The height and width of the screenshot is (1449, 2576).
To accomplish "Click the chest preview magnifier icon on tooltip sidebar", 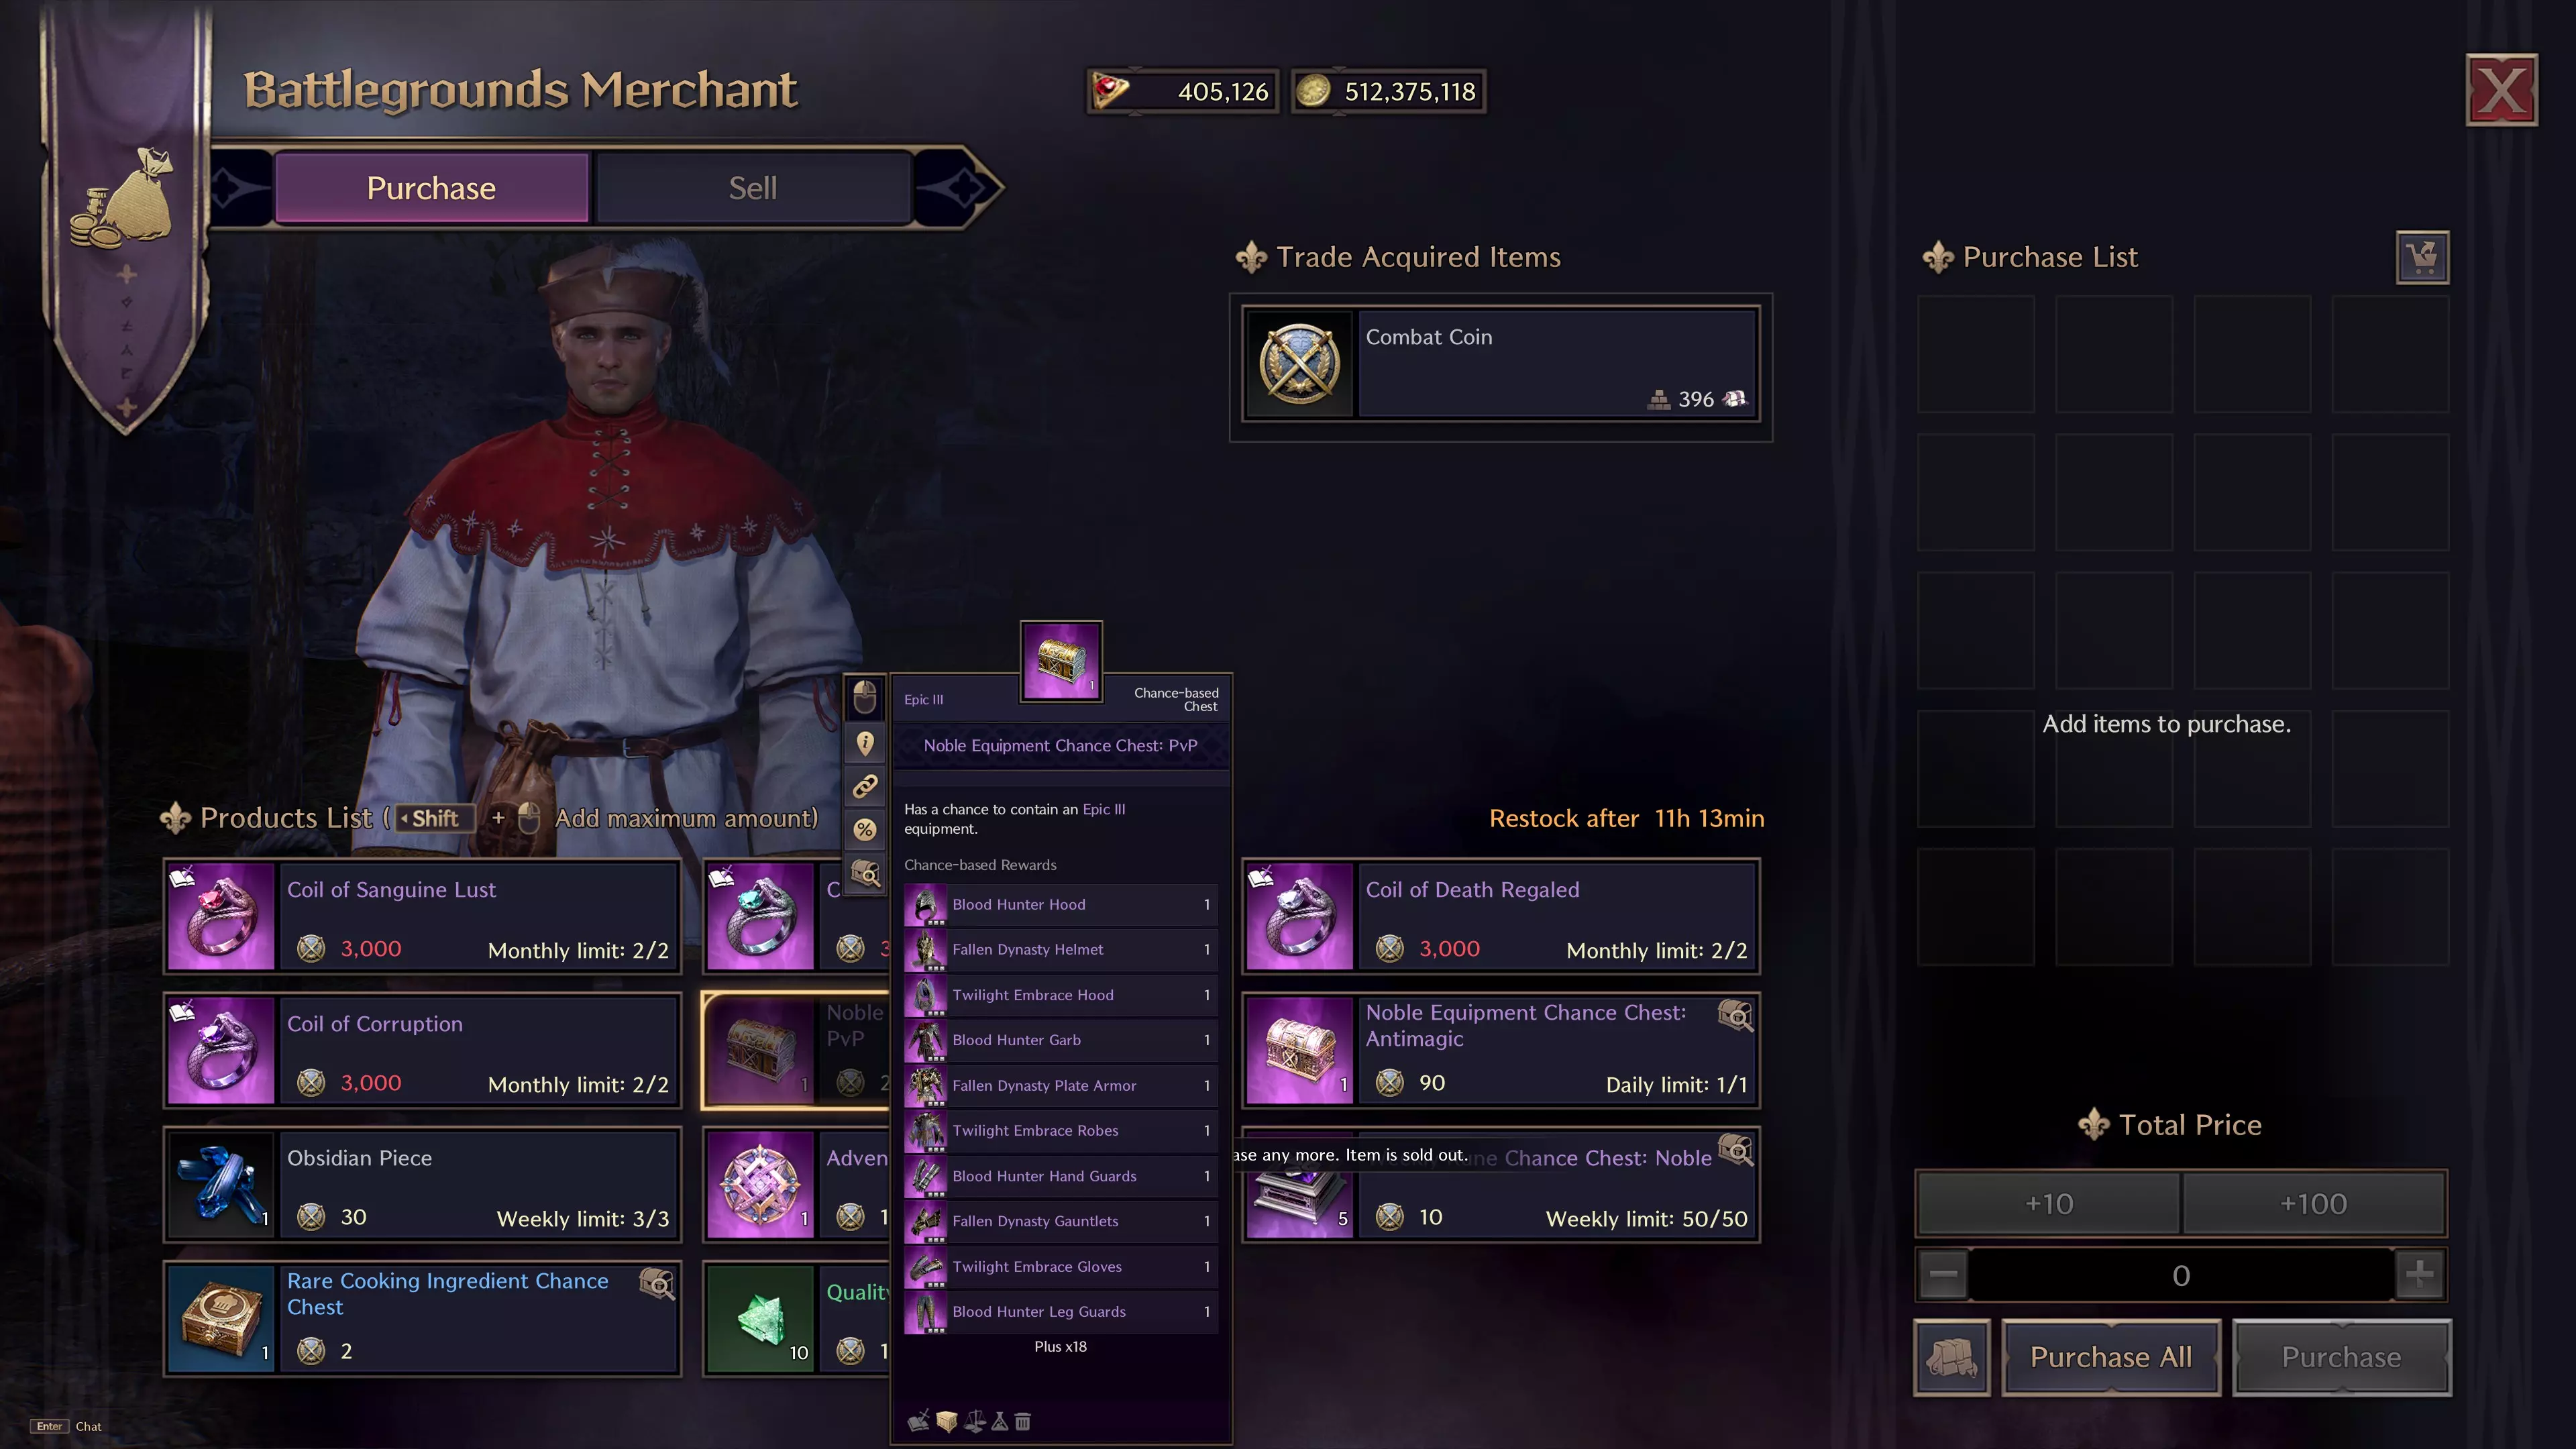I will click(865, 874).
